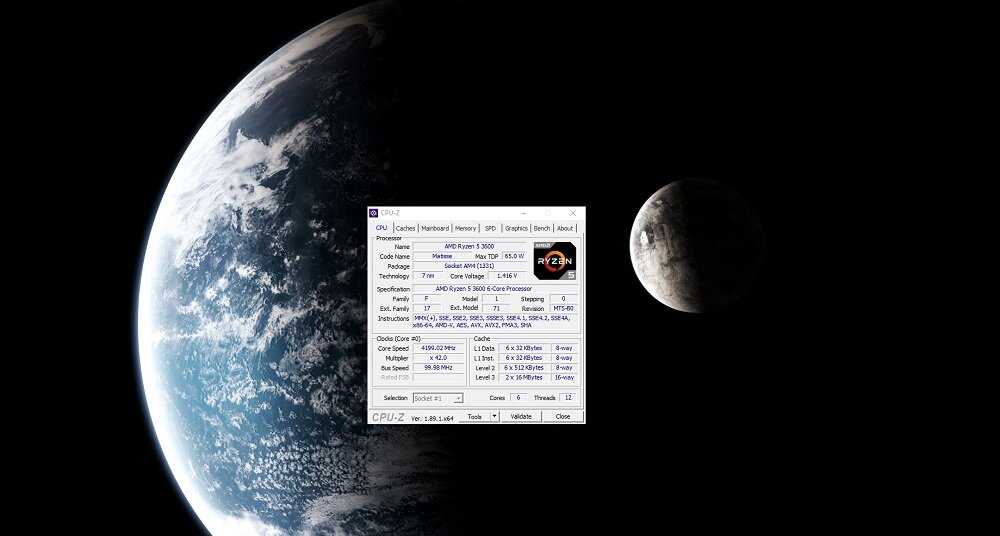Click the Tools button
The height and width of the screenshot is (536, 1000).
point(474,417)
